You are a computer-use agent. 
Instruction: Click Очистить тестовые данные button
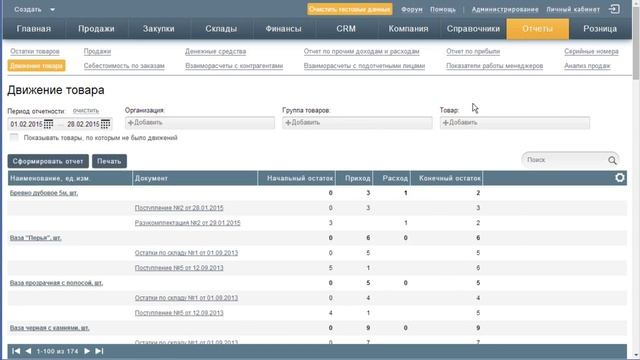350,9
